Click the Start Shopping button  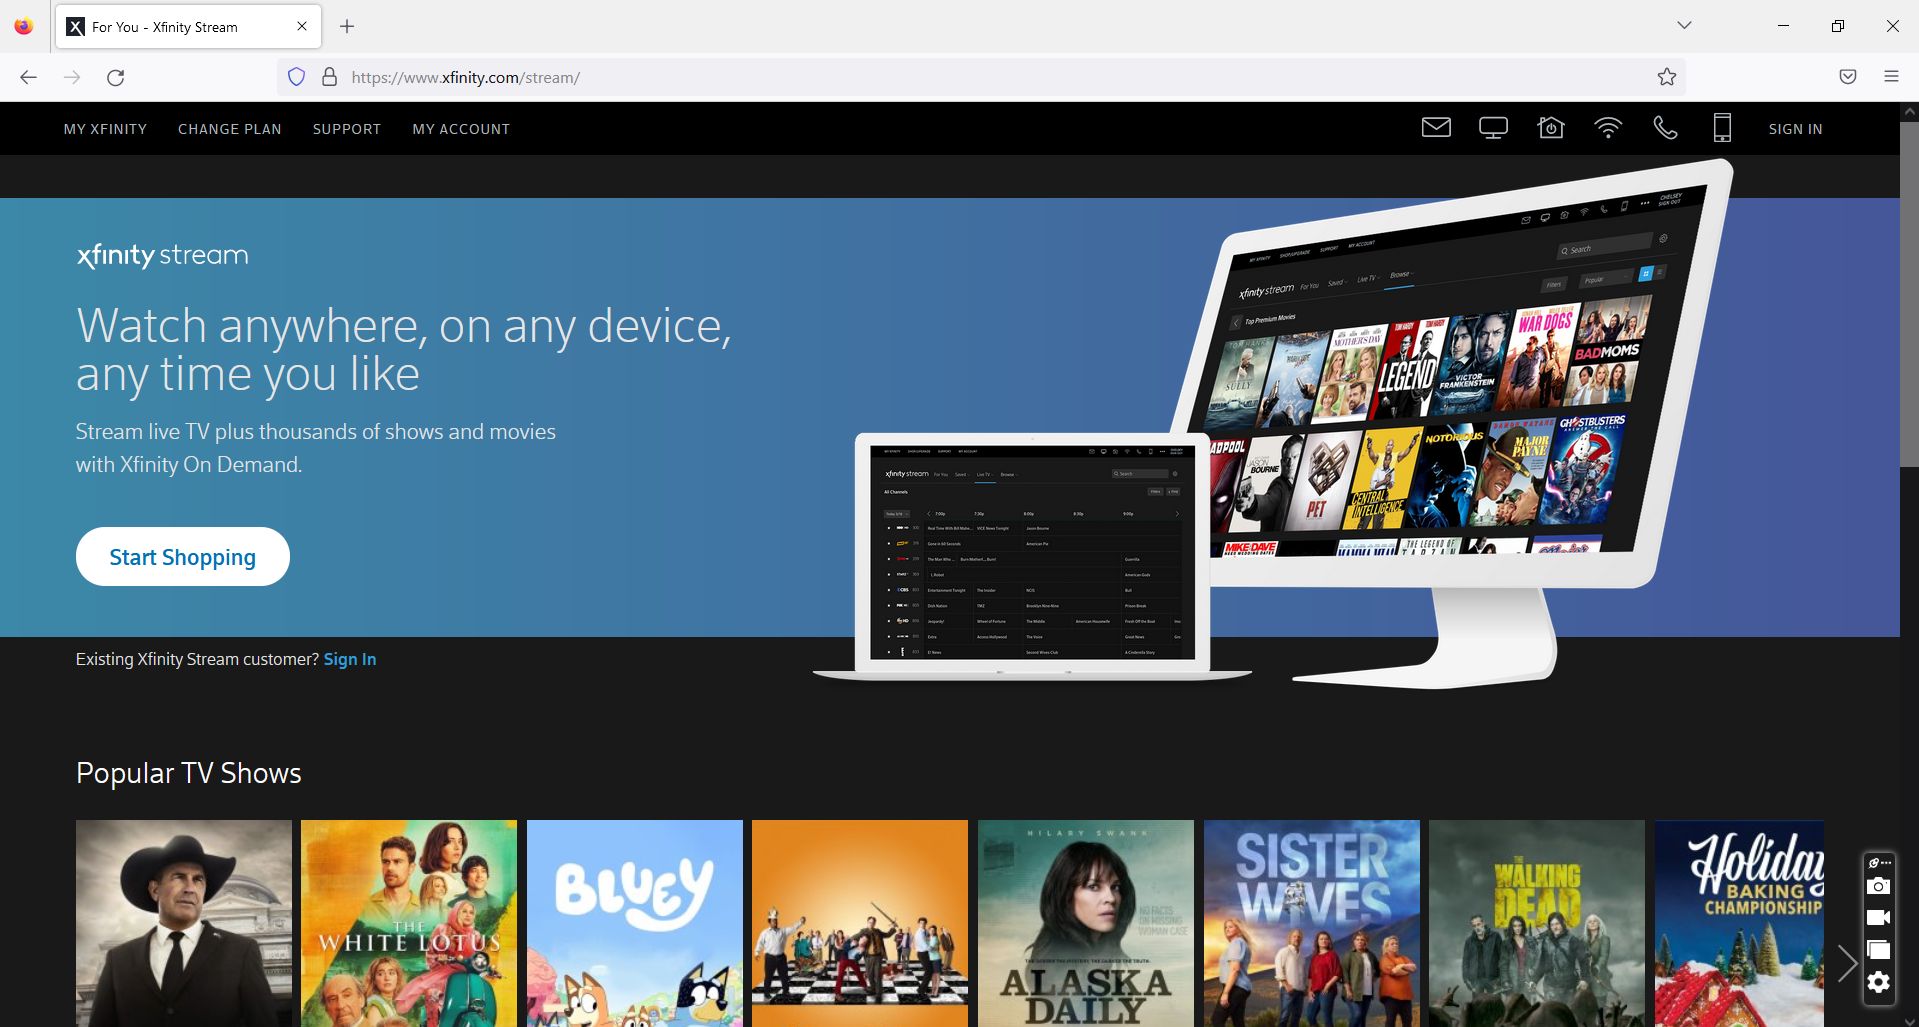(182, 556)
